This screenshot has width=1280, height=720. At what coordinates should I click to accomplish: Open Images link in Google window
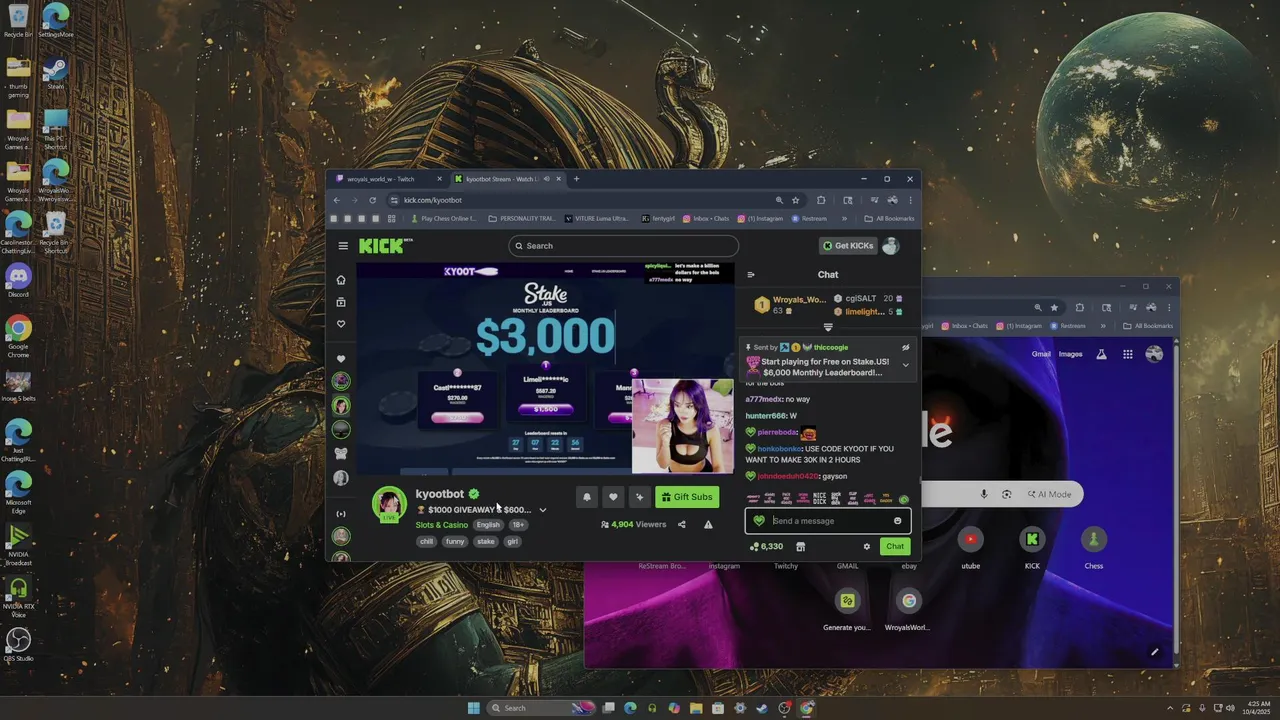1071,354
